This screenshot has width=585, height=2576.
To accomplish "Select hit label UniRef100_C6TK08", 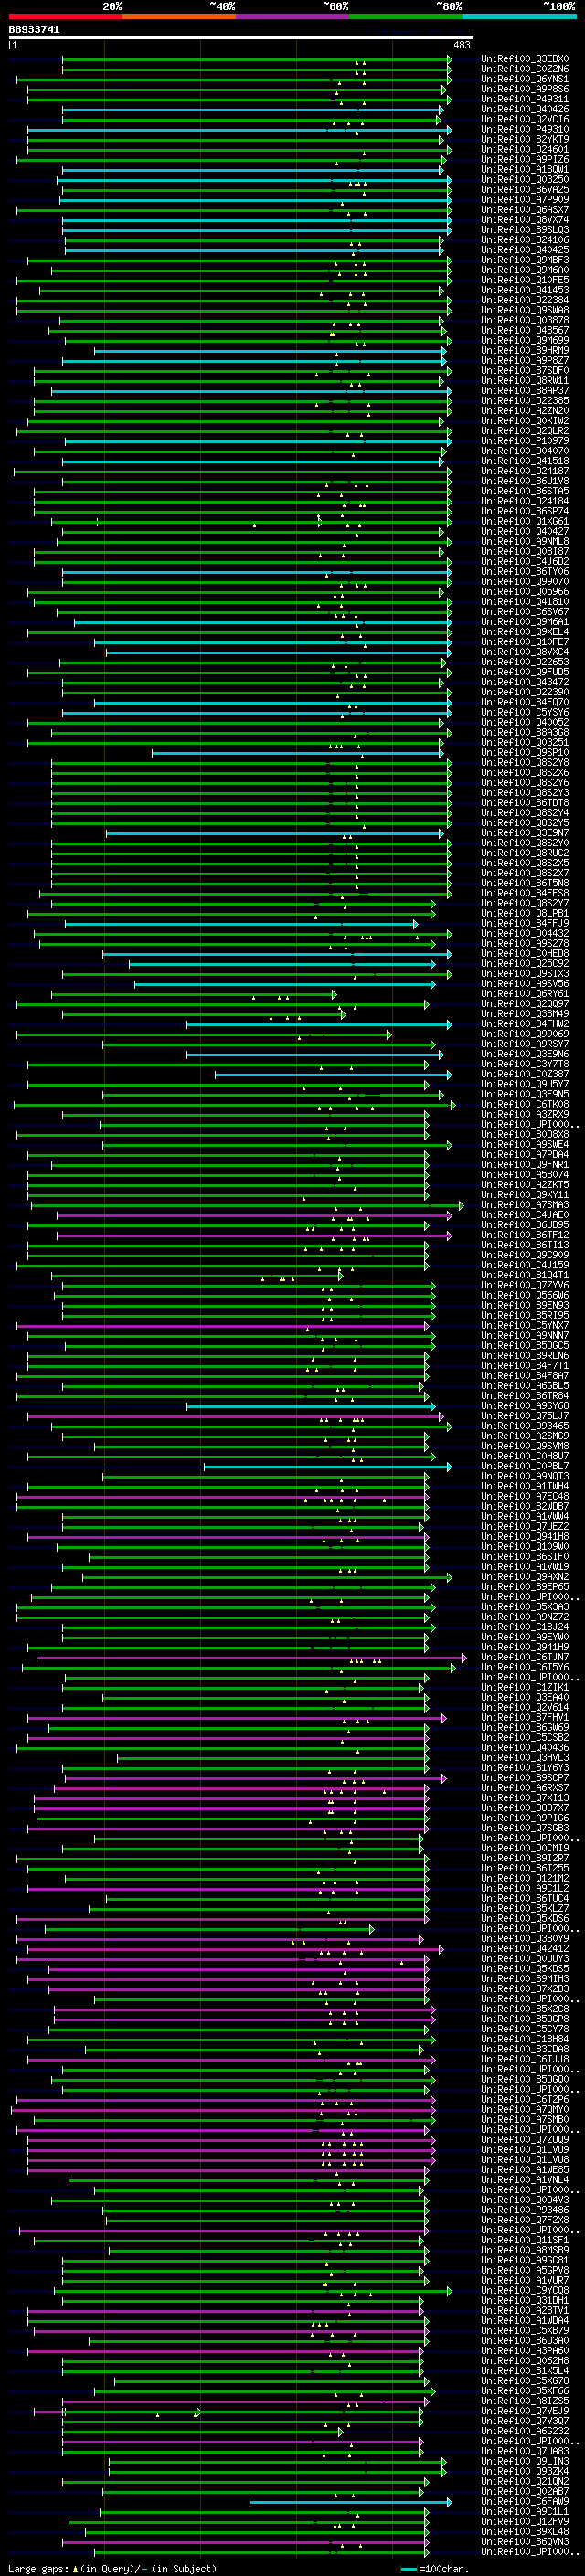I will point(525,1104).
